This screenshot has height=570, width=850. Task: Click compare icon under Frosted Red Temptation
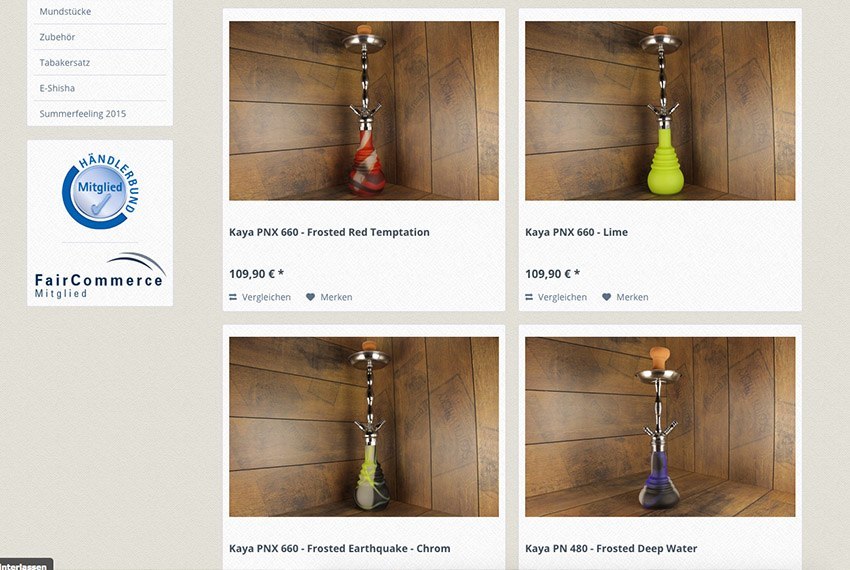coord(233,297)
